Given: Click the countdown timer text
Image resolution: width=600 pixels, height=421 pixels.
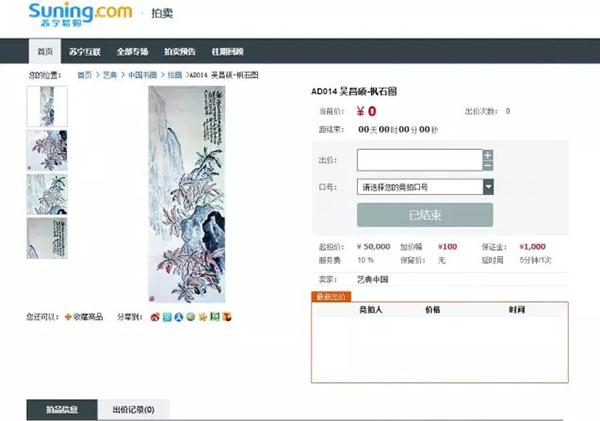Looking at the screenshot, I should (398, 130).
